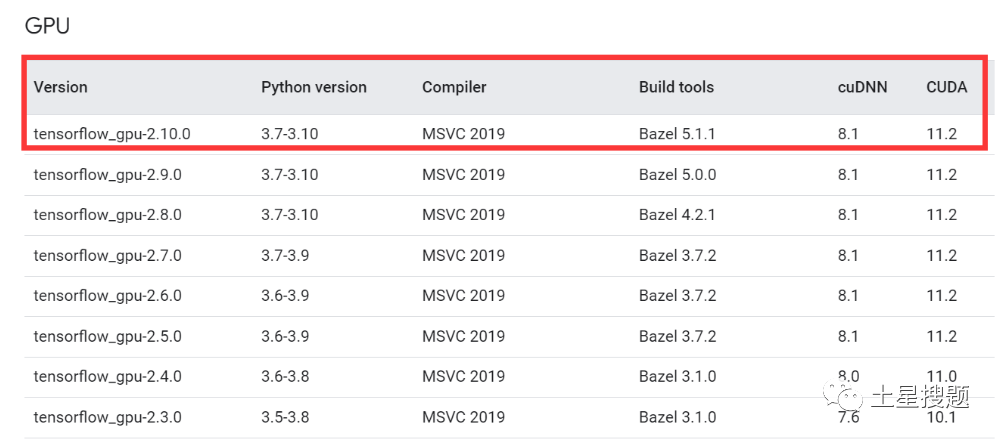Click the cuDNN column header

coord(863,87)
